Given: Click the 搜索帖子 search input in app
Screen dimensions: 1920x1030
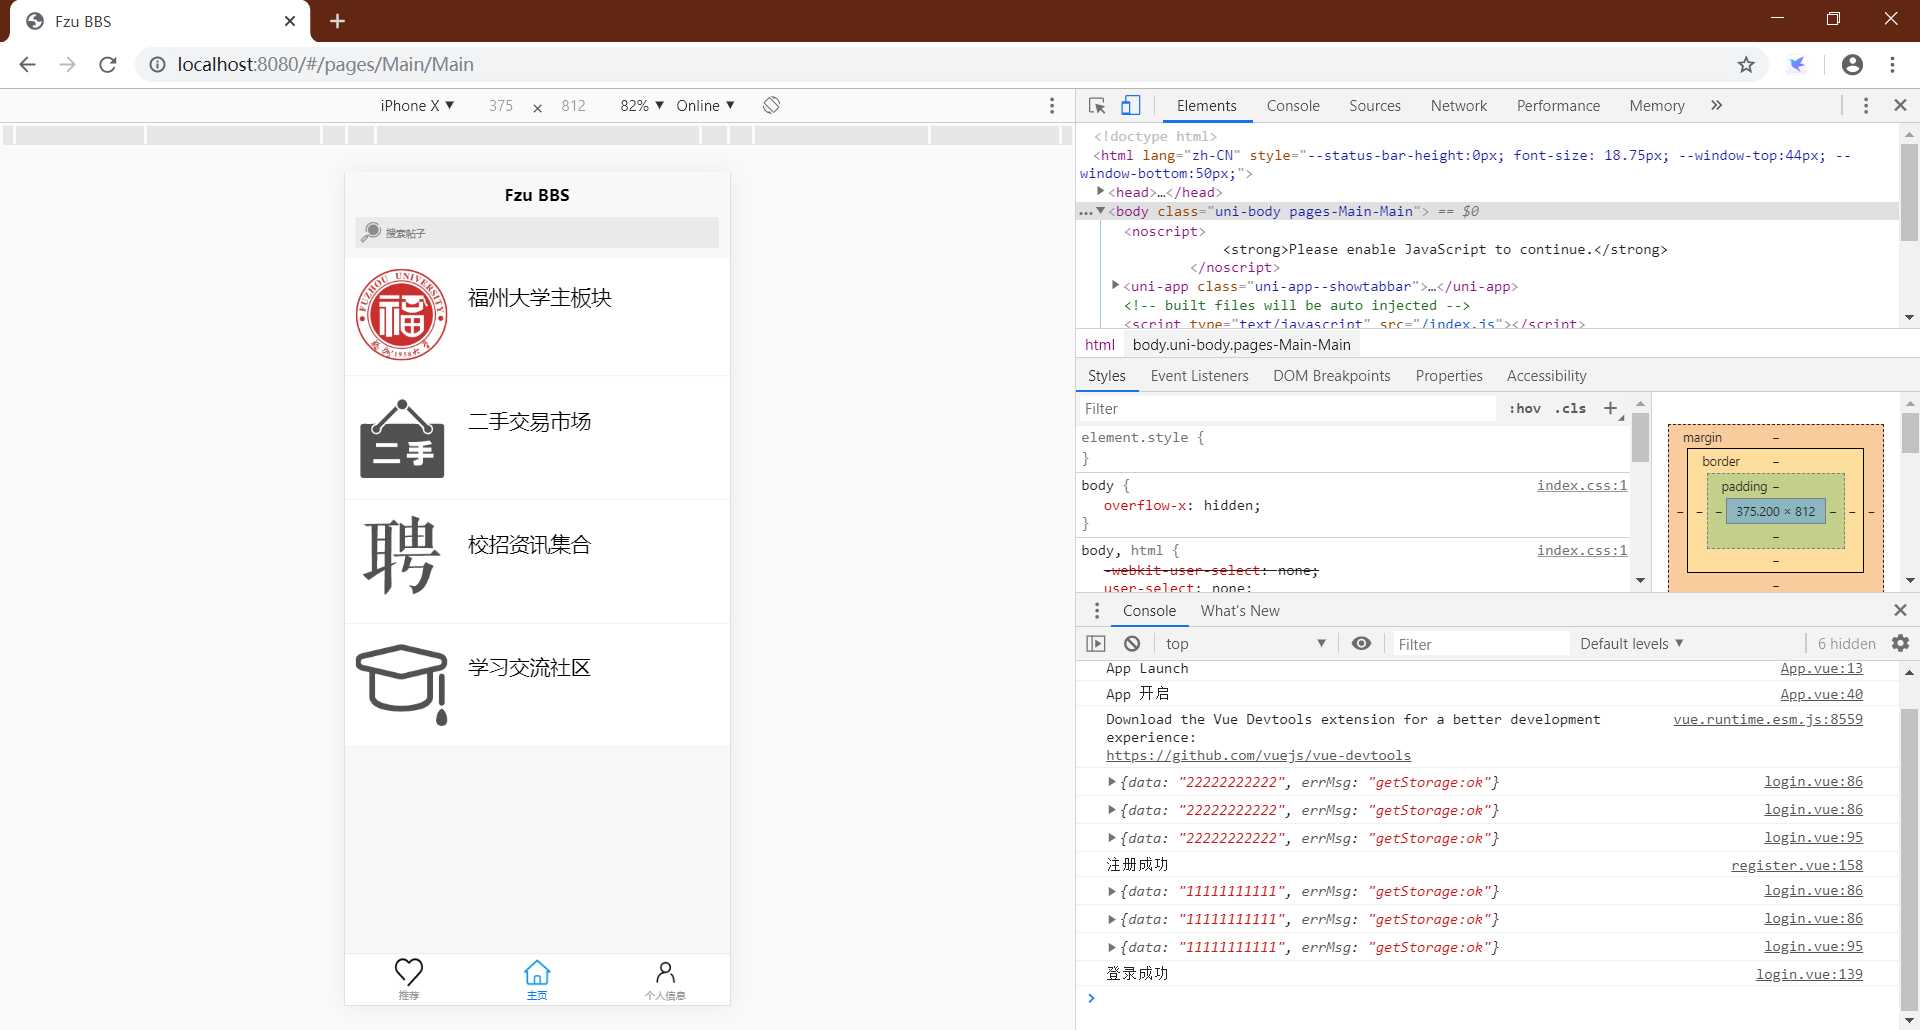Looking at the screenshot, I should point(537,232).
